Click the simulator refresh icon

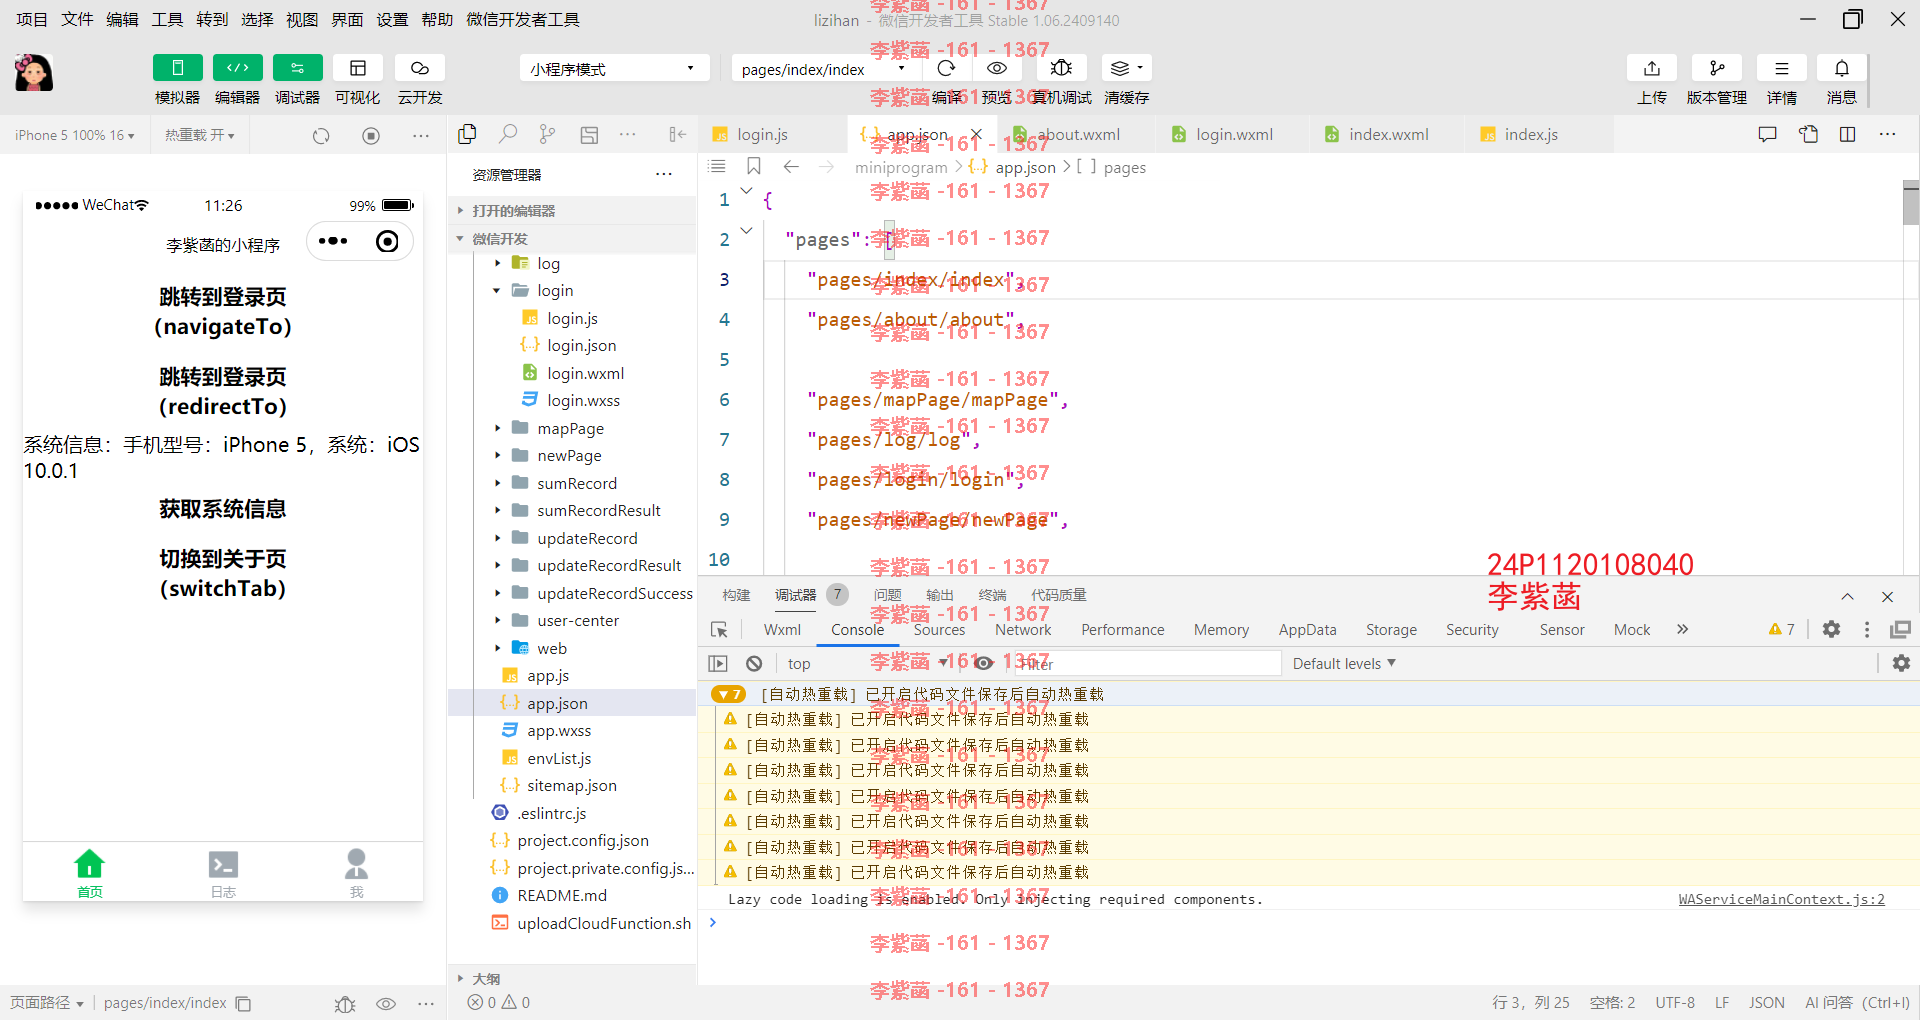(x=321, y=136)
